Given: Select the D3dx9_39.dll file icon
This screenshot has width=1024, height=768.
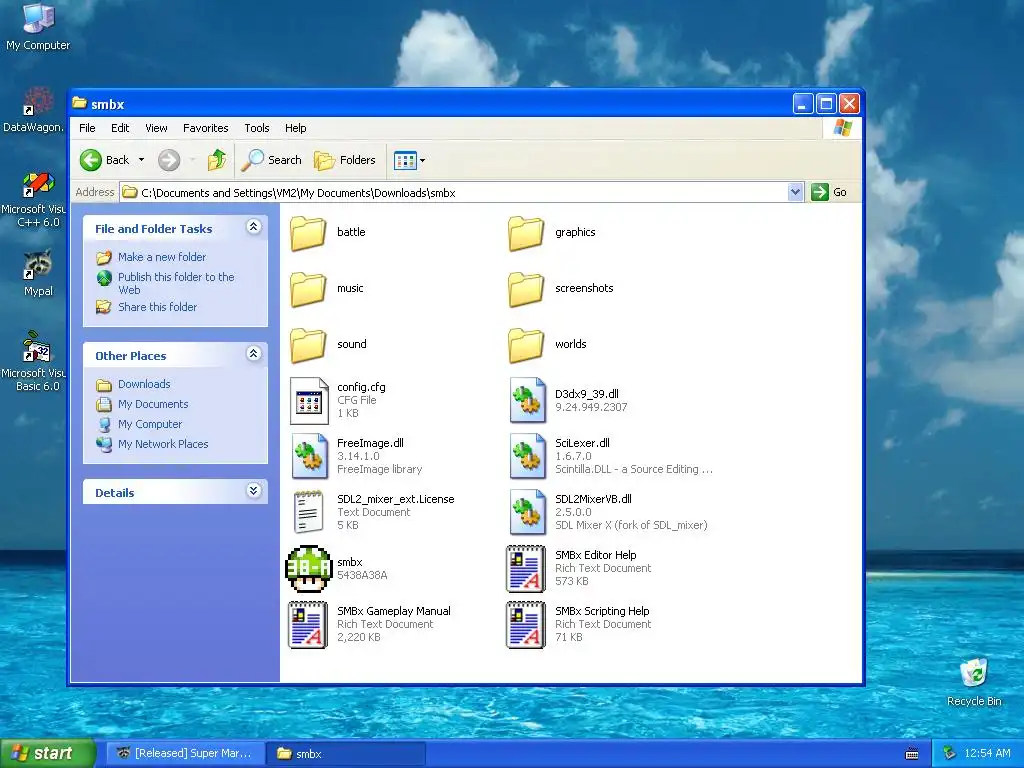Looking at the screenshot, I should click(x=528, y=400).
